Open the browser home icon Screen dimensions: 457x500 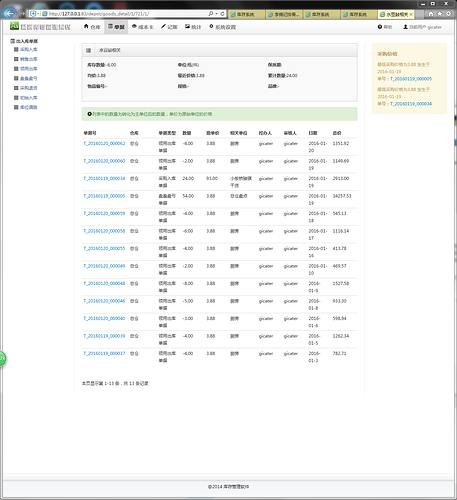(431, 14)
